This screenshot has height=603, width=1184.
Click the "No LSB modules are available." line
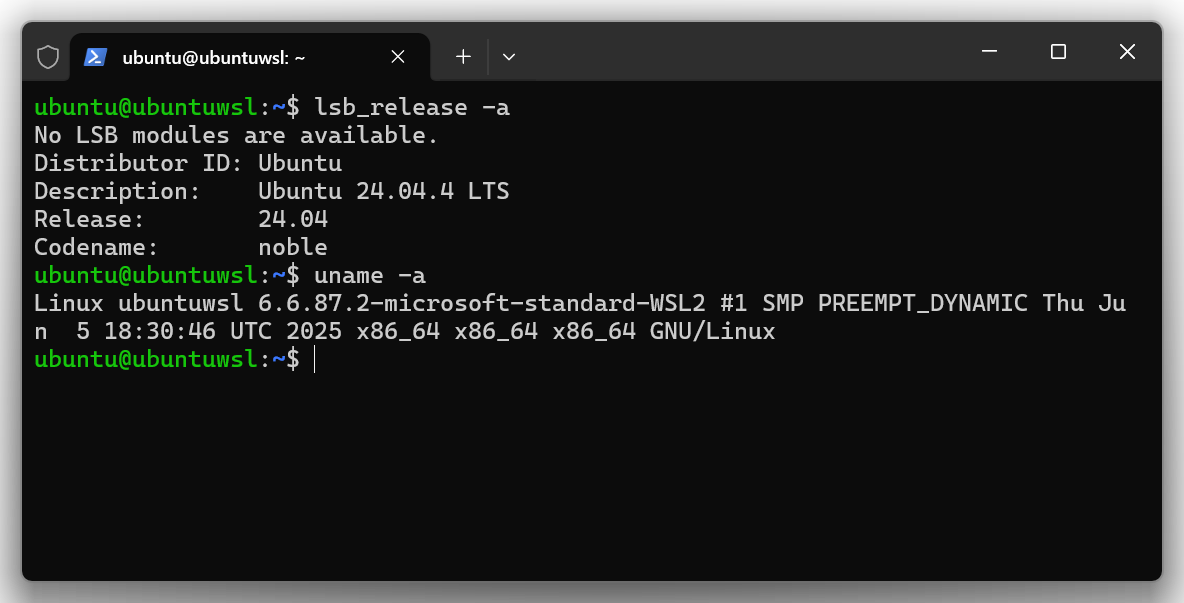point(236,135)
